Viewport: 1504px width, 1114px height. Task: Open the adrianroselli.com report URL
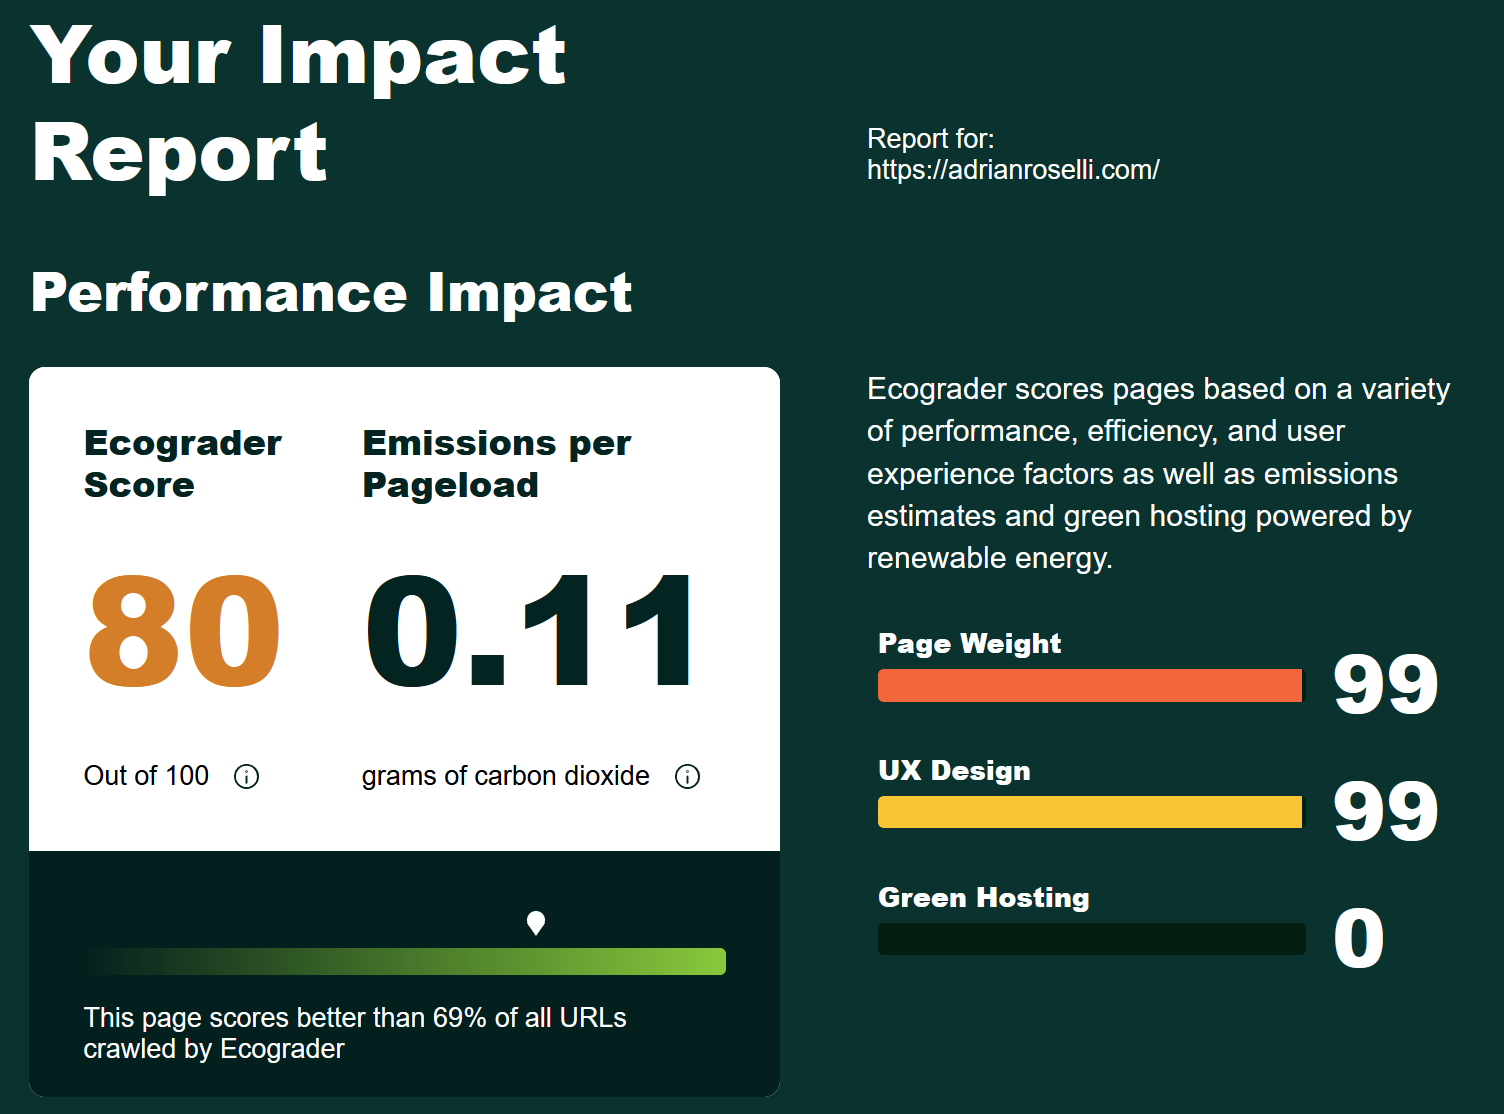[x=1013, y=170]
